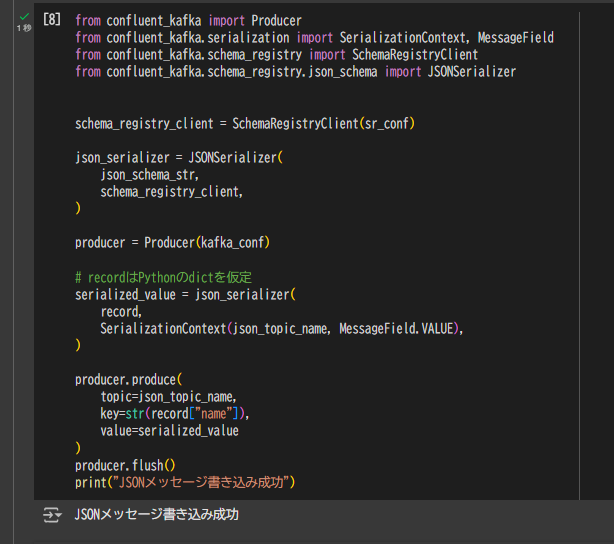Viewport: 614px width, 544px height.
Task: Click the '1 秒' execution time label
Action: 24,28
